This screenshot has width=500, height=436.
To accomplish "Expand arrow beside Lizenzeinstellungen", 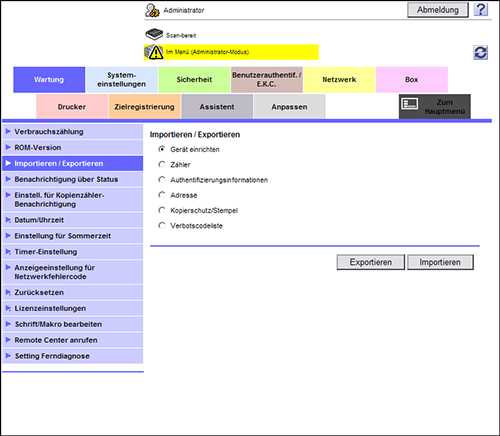I will click(8, 308).
